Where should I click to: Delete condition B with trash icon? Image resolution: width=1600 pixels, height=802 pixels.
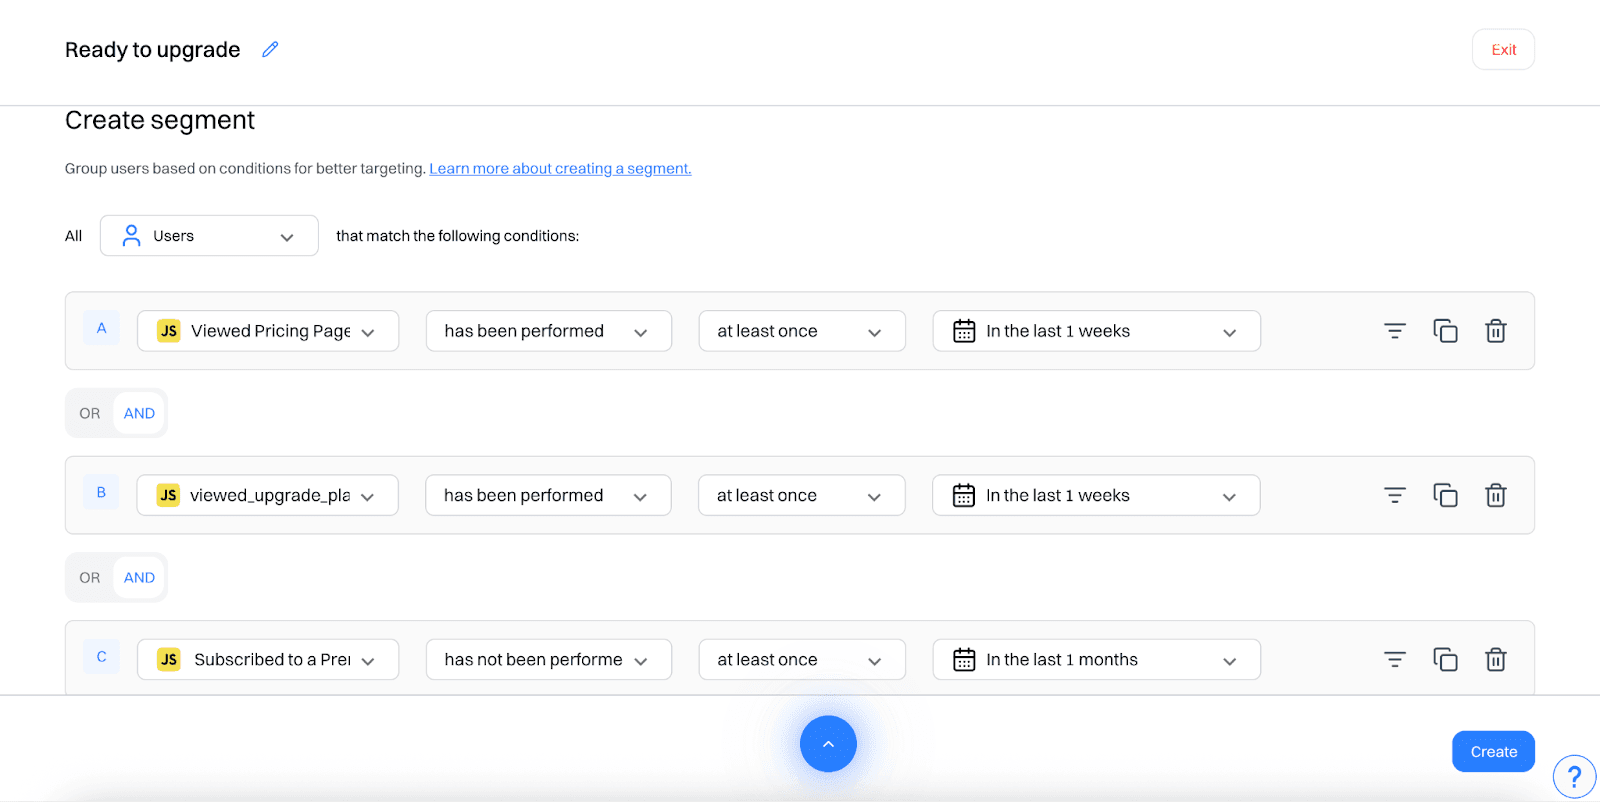coord(1495,495)
